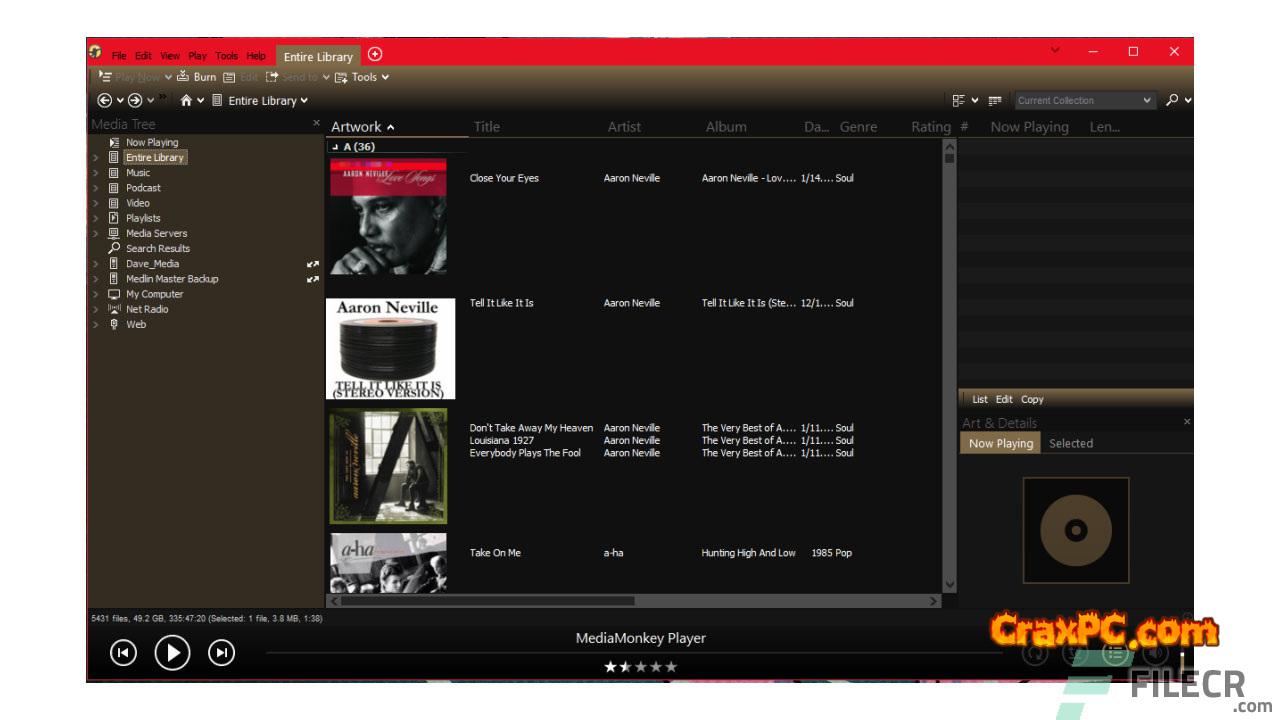The height and width of the screenshot is (720, 1280).
Task: Open the search magnifier icon
Action: (1172, 100)
